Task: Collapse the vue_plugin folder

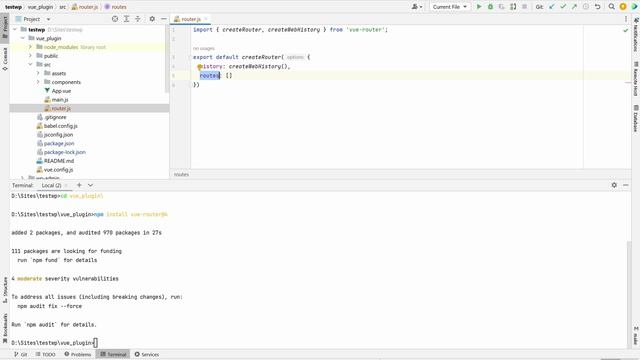Action: [23, 38]
